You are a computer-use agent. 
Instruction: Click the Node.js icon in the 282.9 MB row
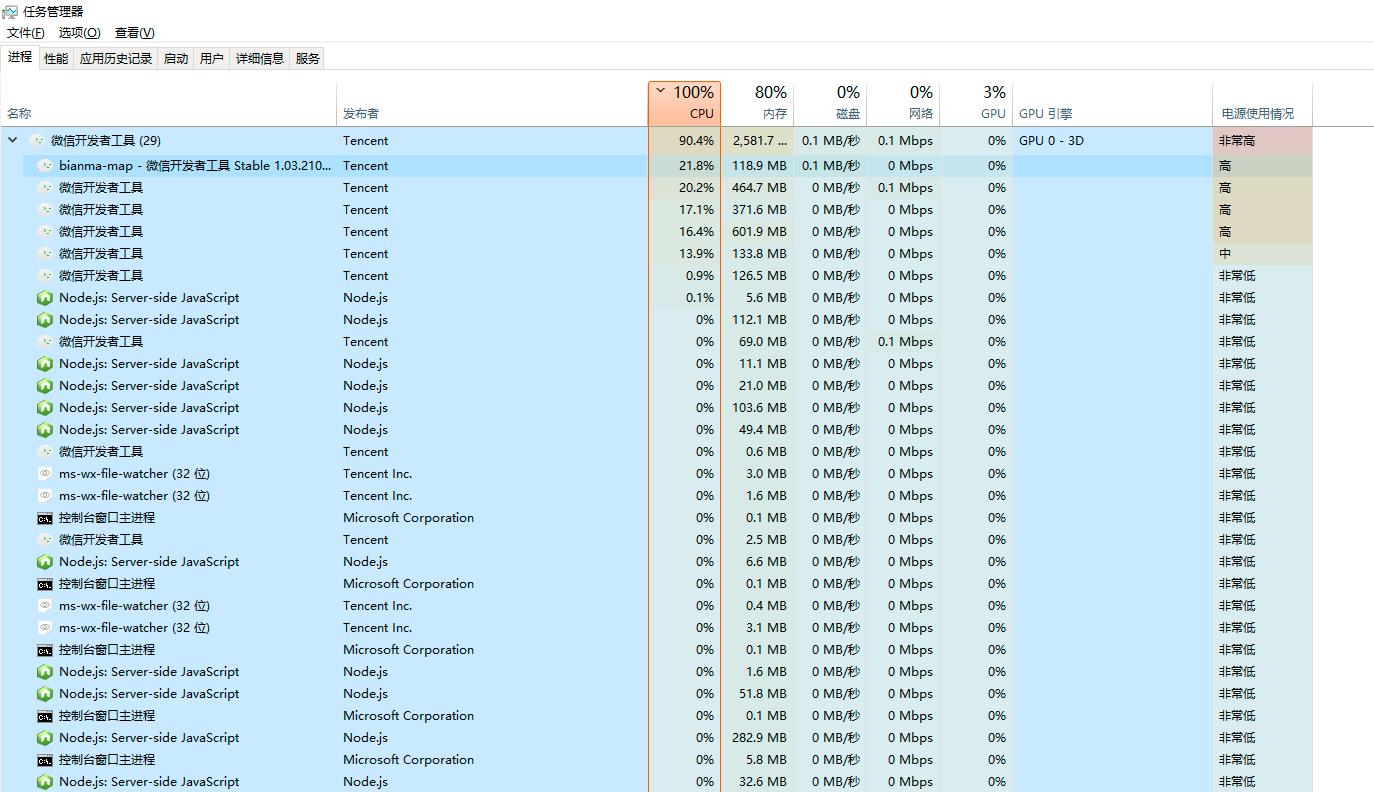[x=44, y=738]
